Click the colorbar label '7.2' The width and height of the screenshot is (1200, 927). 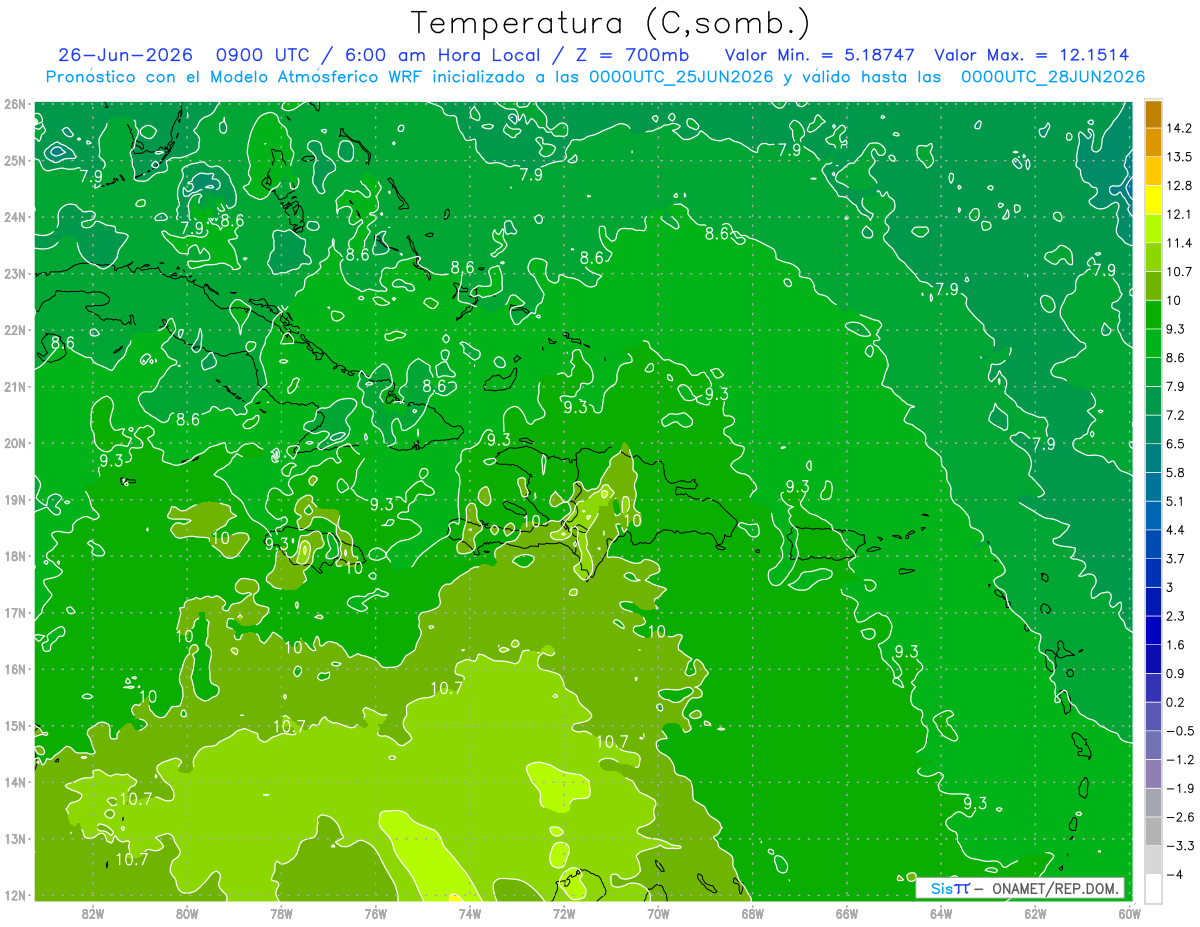(1177, 415)
